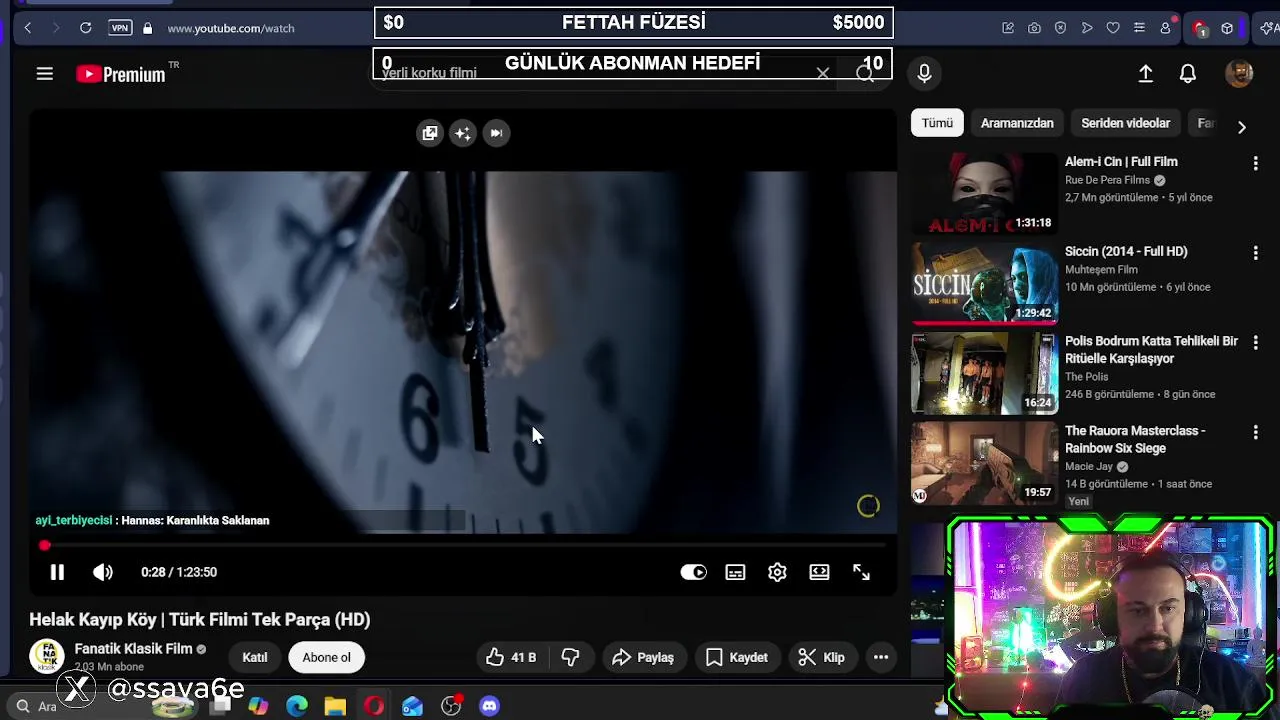Open the browser VPN badge

click(120, 28)
